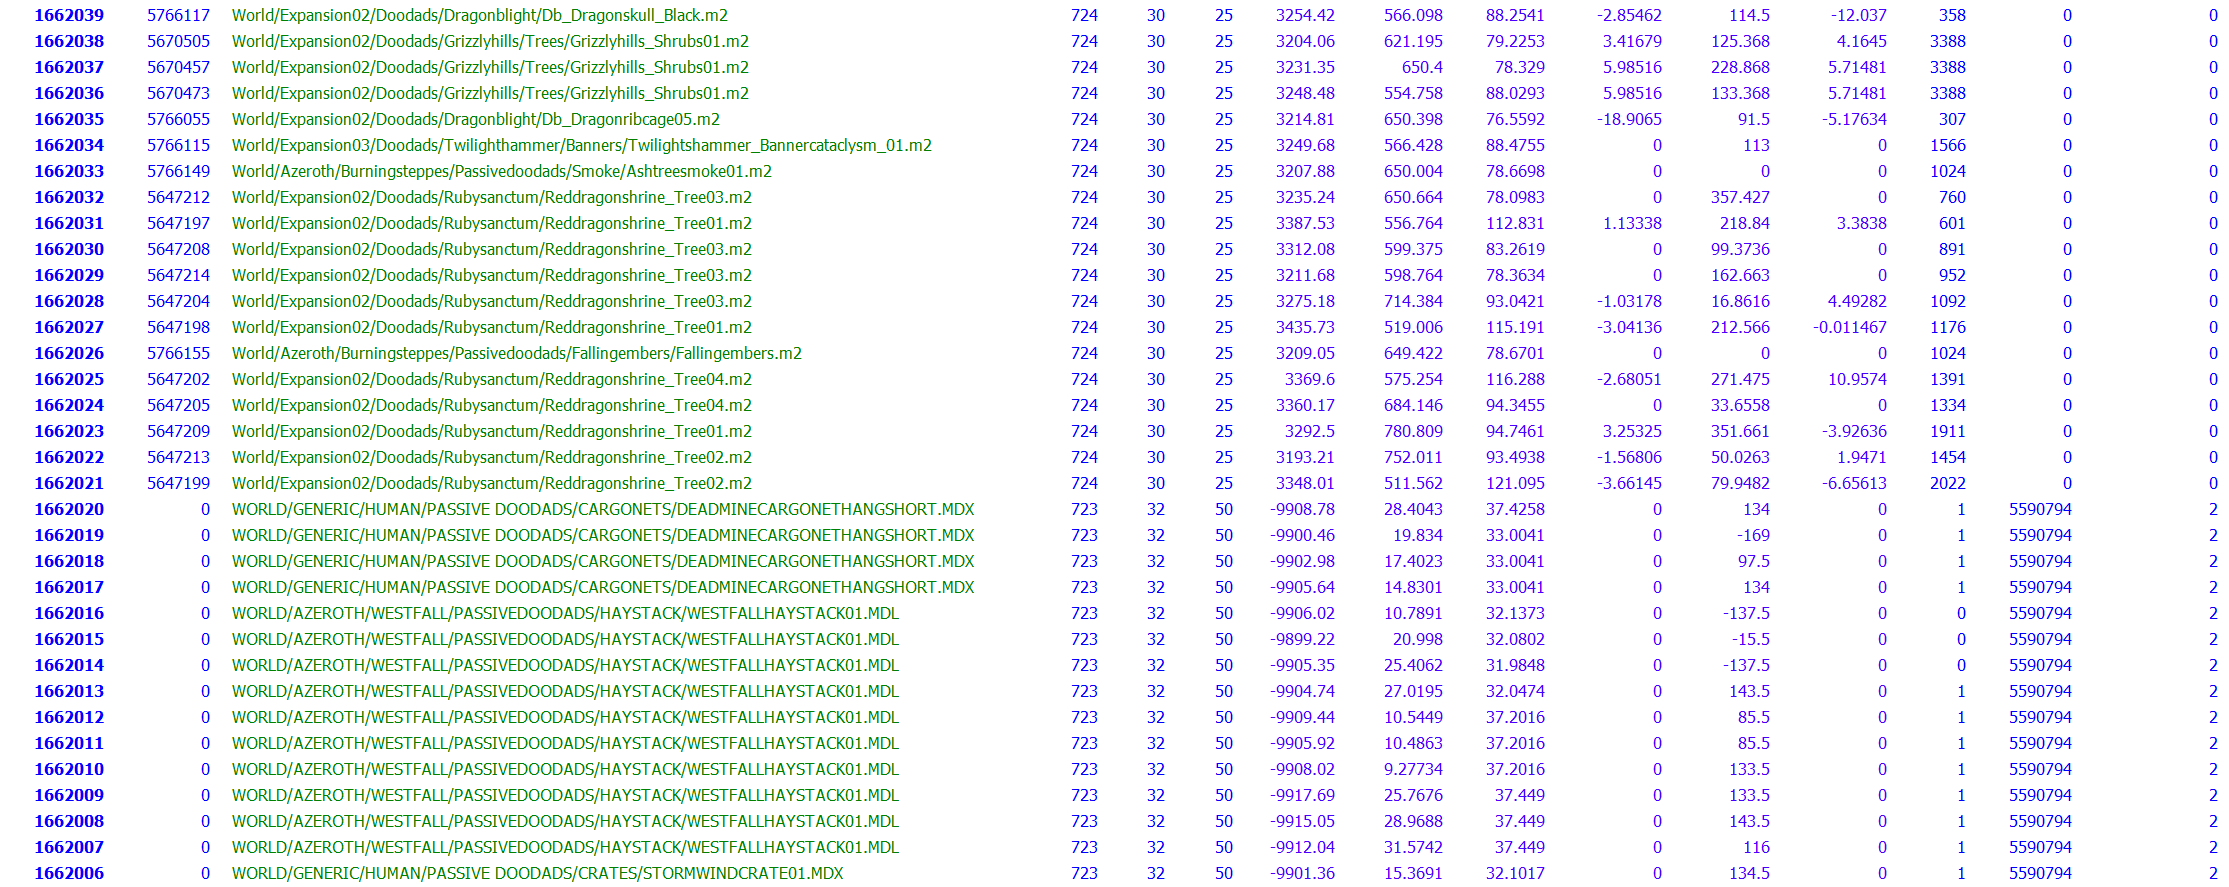This screenshot has width=2229, height=887.
Task: Click ID 1662025
Action: point(69,379)
